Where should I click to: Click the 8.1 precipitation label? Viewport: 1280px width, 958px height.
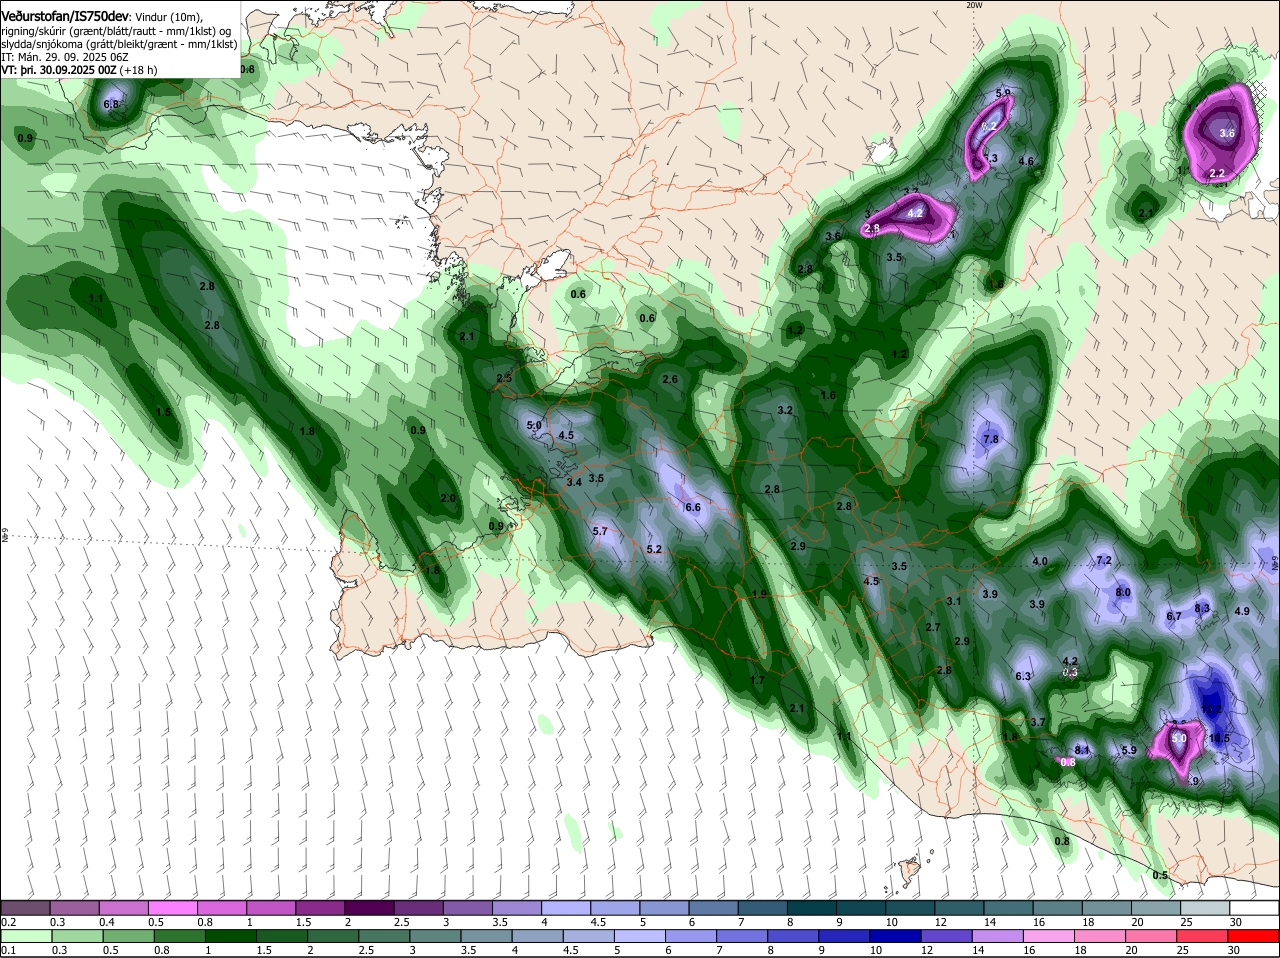pyautogui.click(x=1081, y=750)
